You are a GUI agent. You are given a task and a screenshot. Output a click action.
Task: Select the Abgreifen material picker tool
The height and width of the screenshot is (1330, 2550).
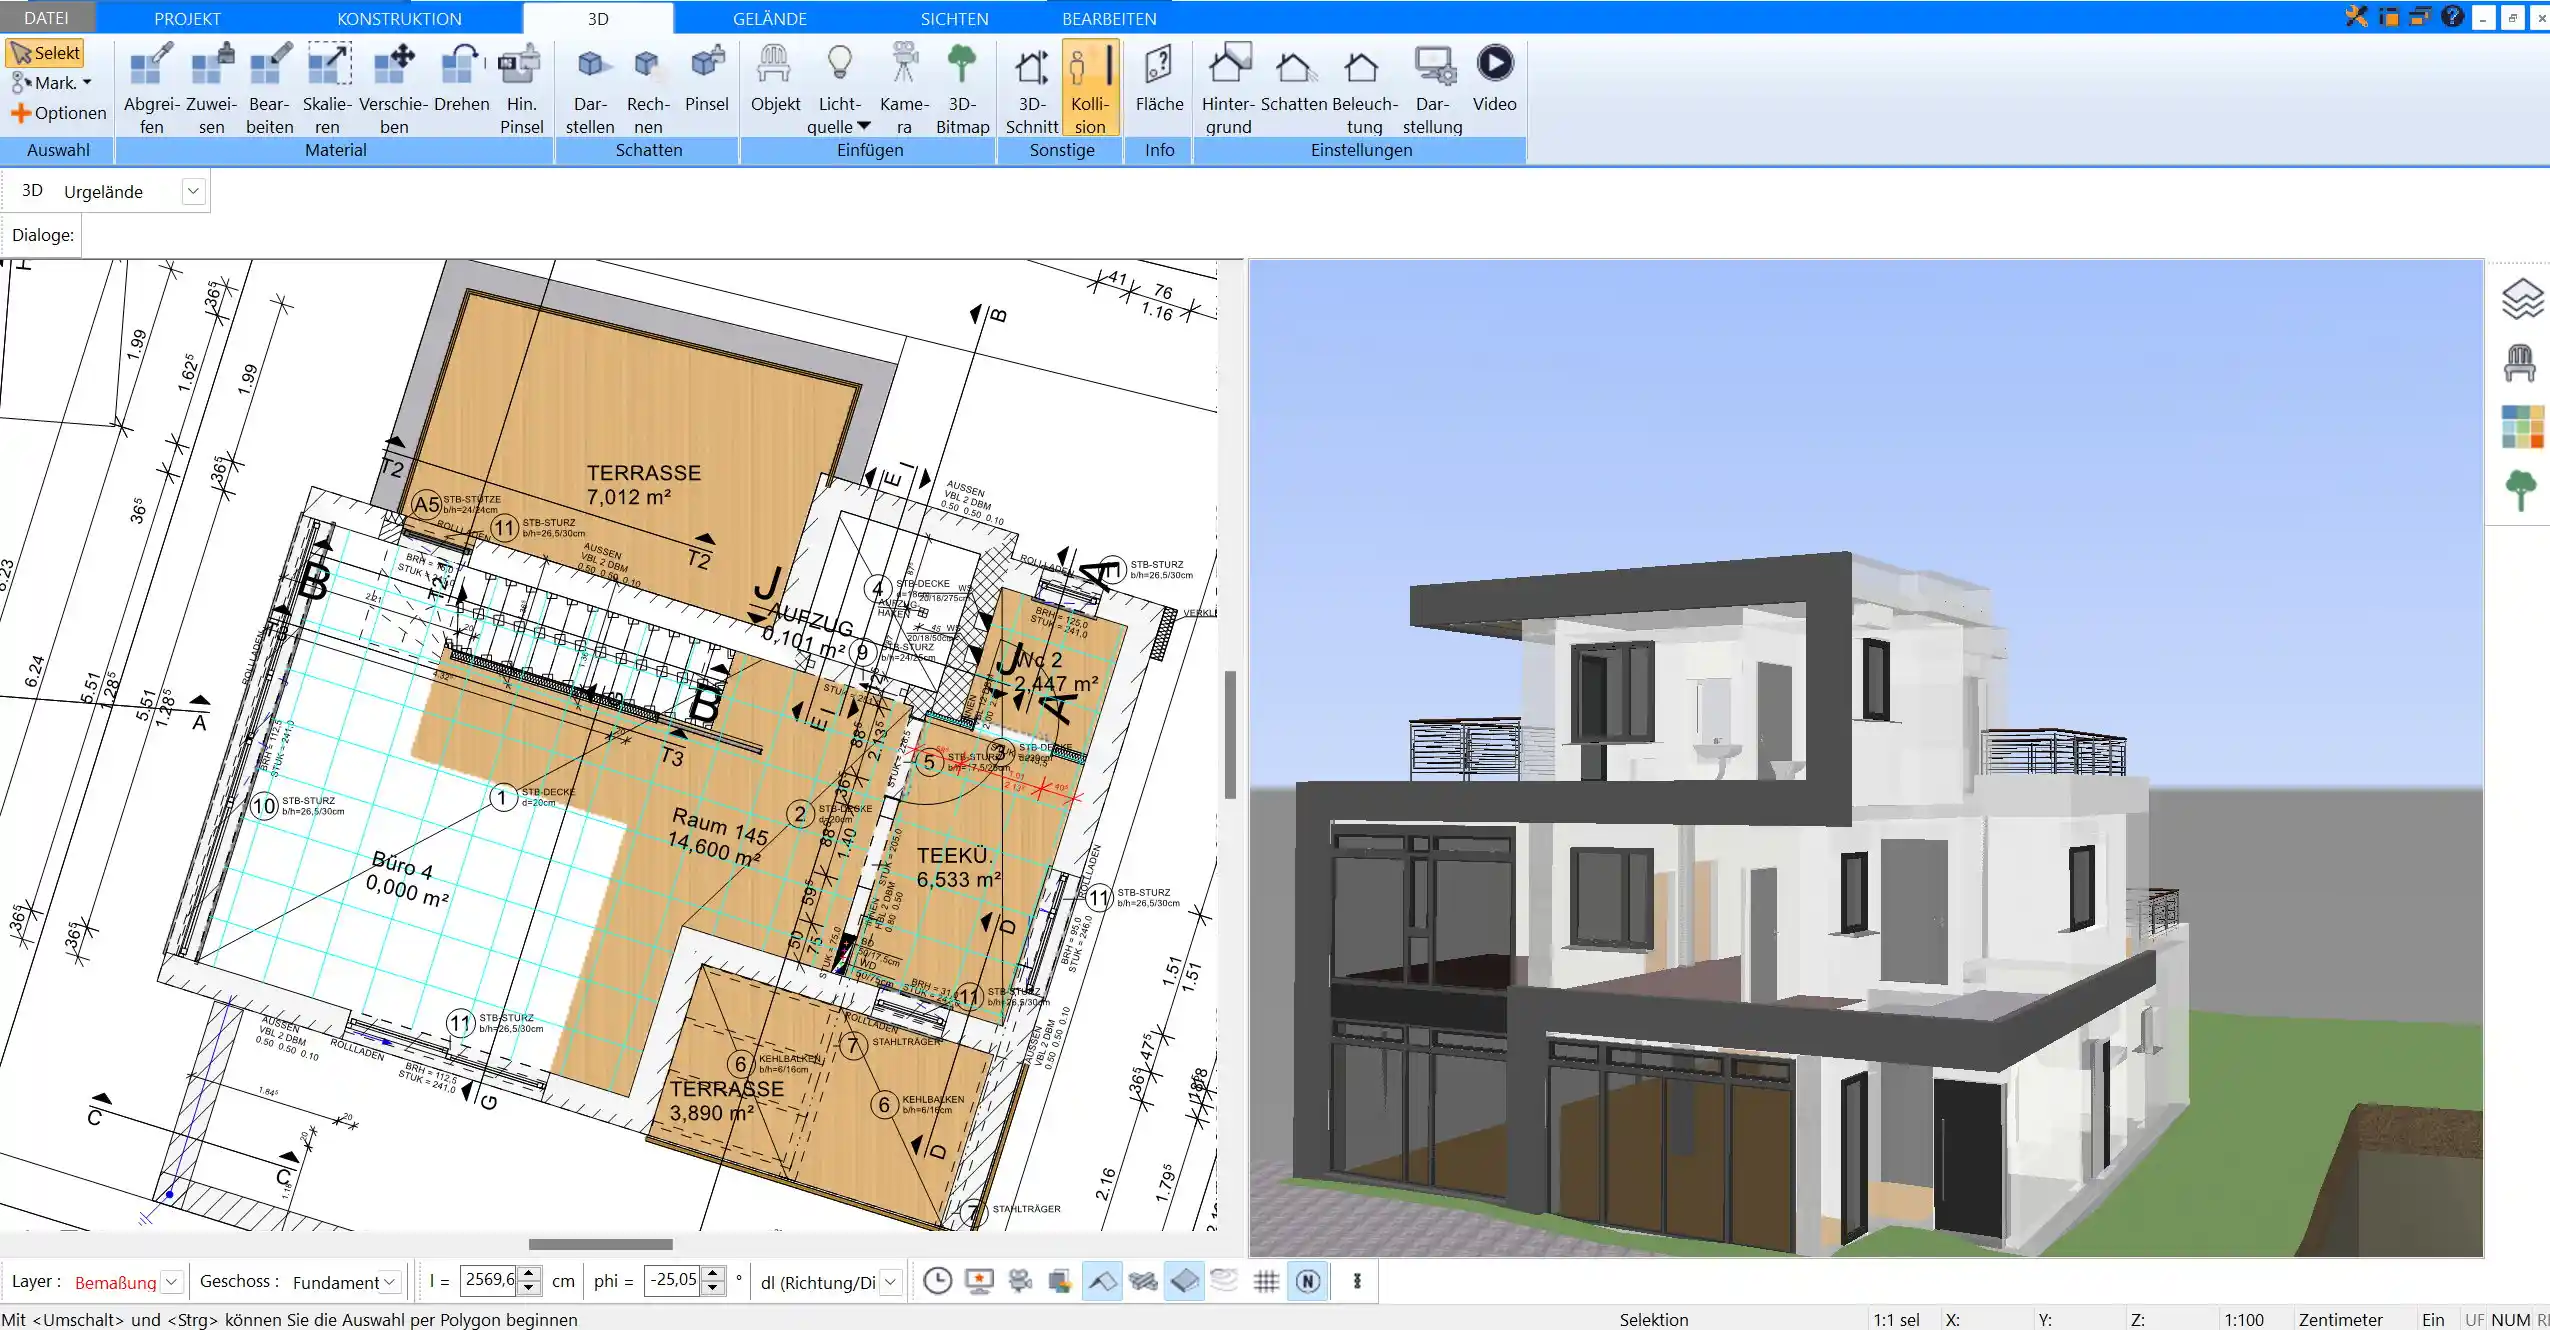pos(151,88)
